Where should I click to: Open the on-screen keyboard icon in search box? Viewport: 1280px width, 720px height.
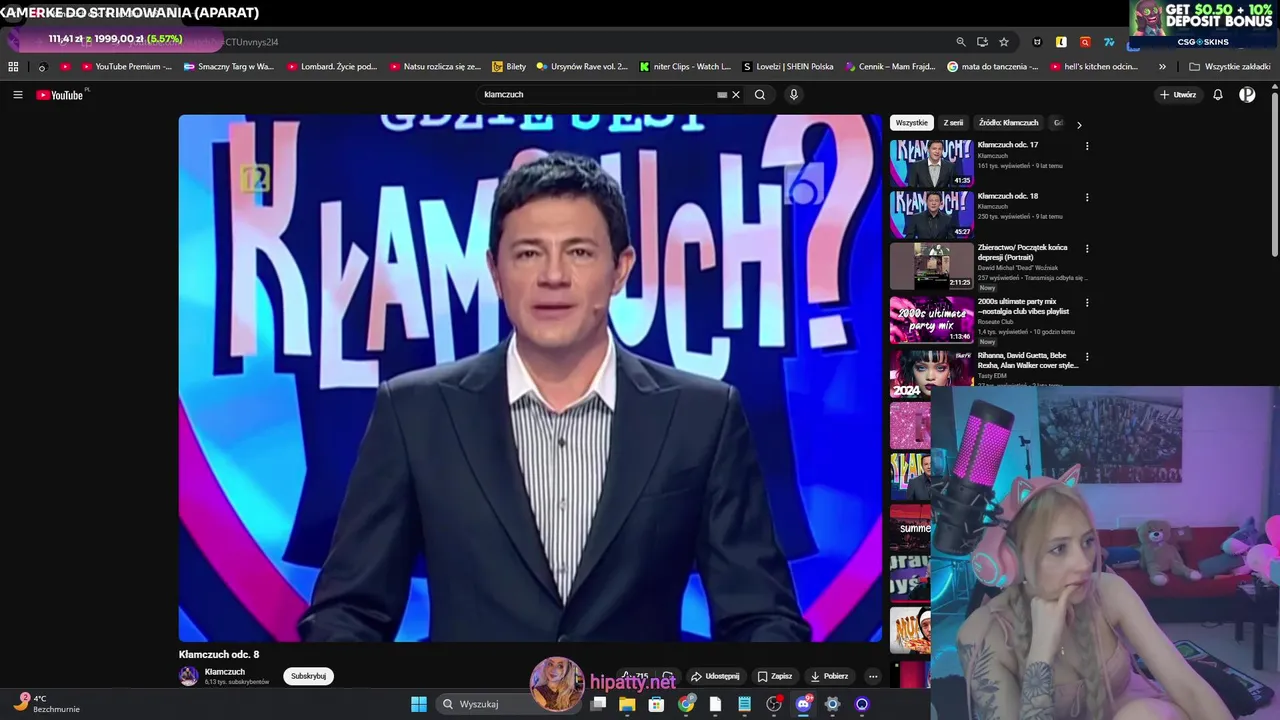pos(722,95)
